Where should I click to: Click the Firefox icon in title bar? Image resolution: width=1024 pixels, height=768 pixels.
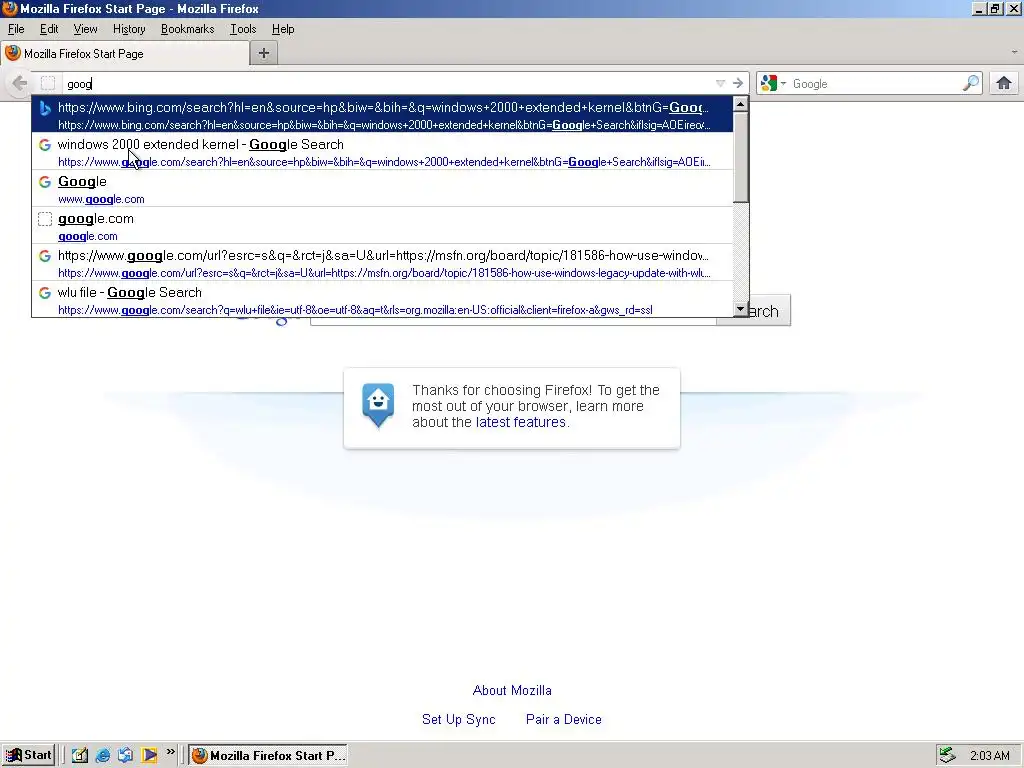(9, 8)
